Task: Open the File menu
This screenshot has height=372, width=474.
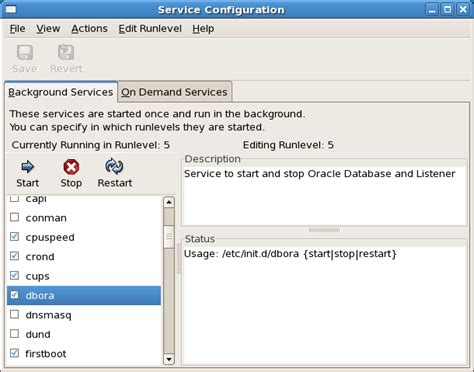Action: (x=17, y=29)
